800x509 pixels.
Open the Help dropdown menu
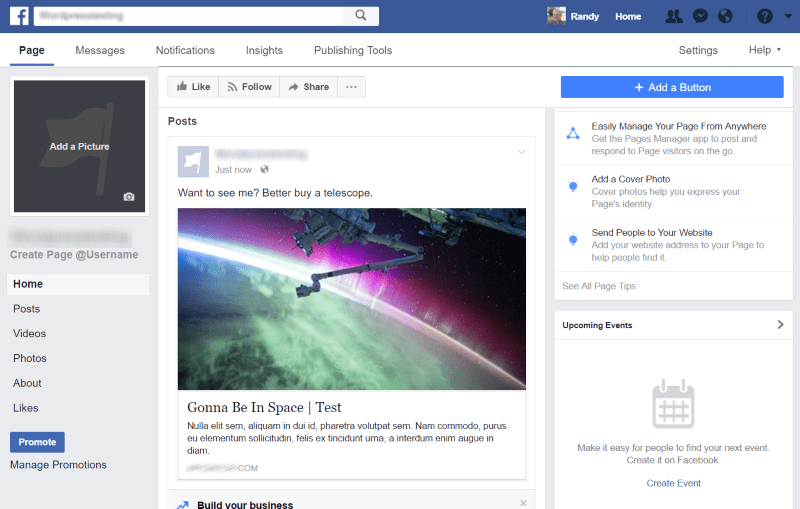pos(765,50)
